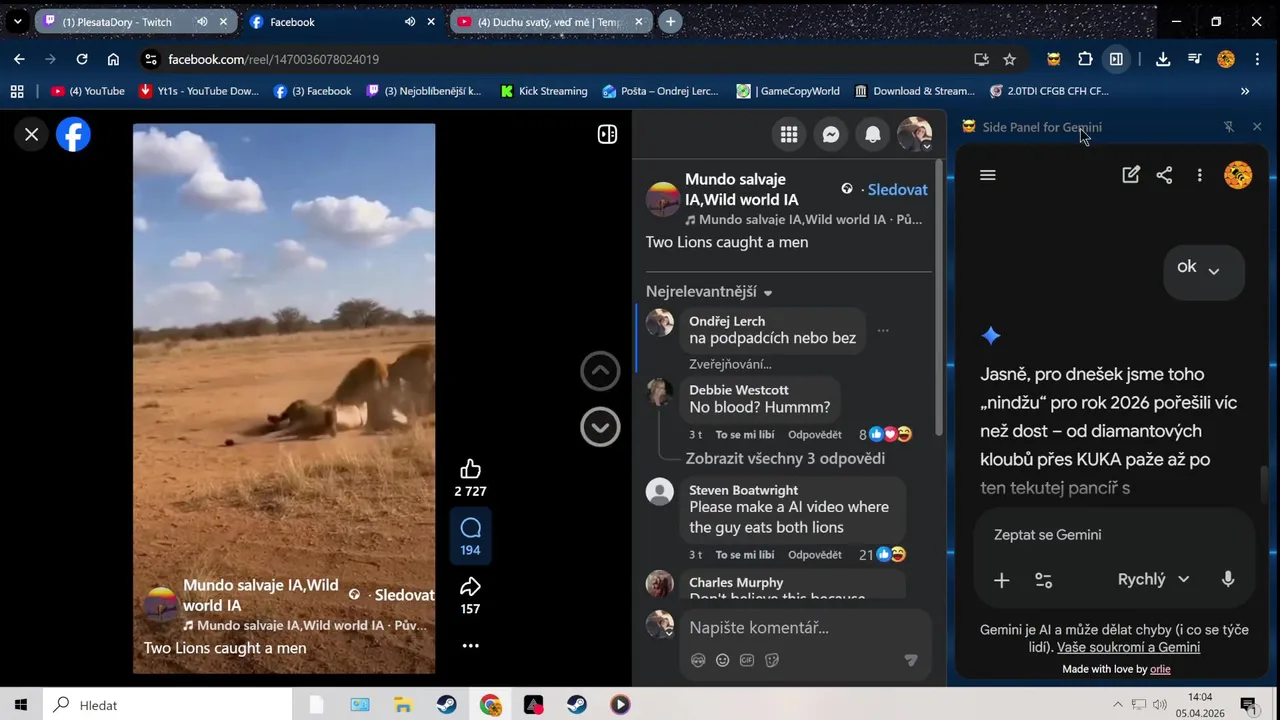
Task: Attach a GIF to the comment
Action: (x=747, y=660)
